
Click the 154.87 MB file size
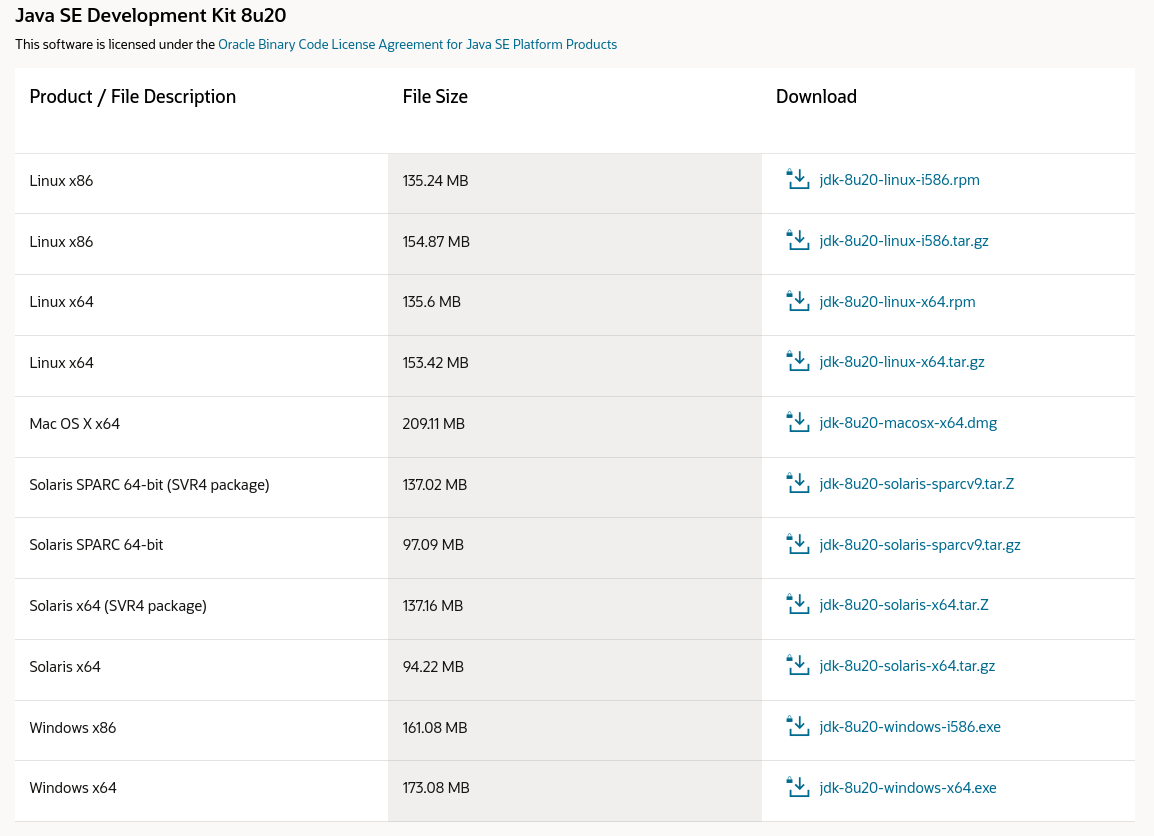(436, 242)
